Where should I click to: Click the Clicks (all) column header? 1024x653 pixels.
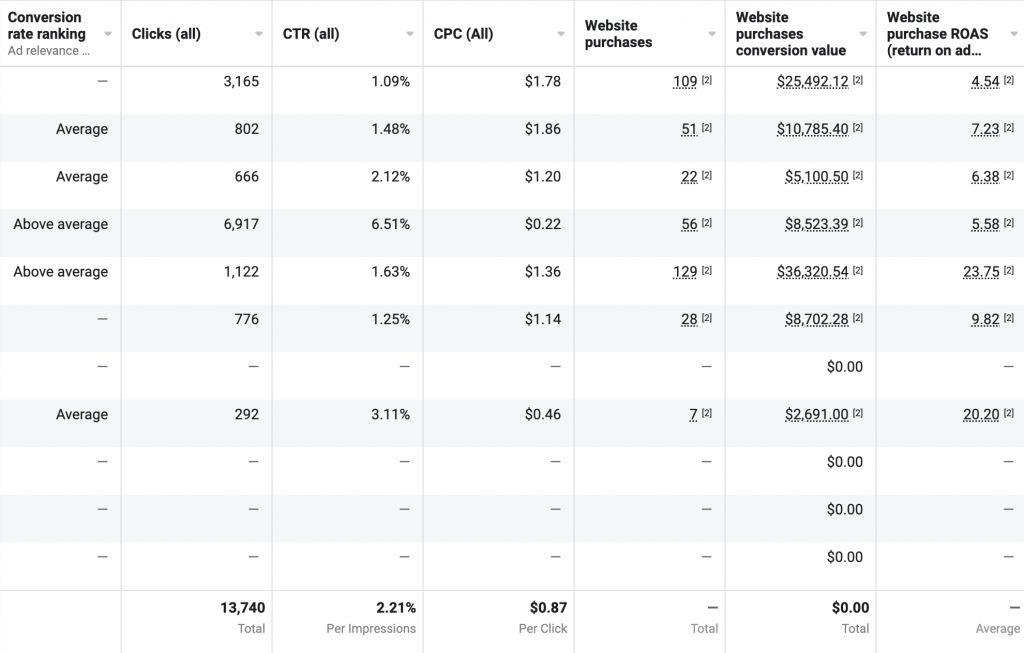coord(165,31)
